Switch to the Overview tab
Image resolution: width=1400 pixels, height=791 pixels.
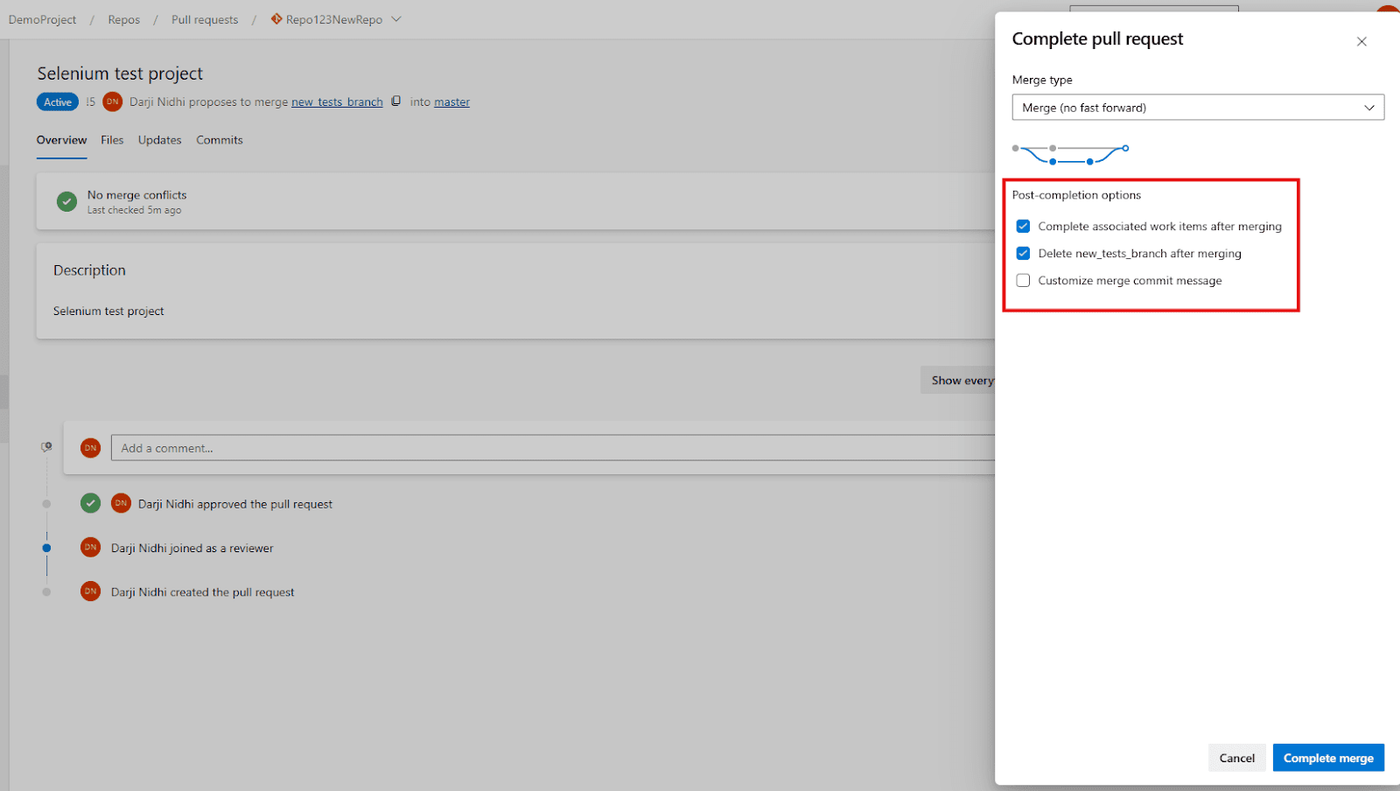(x=62, y=140)
